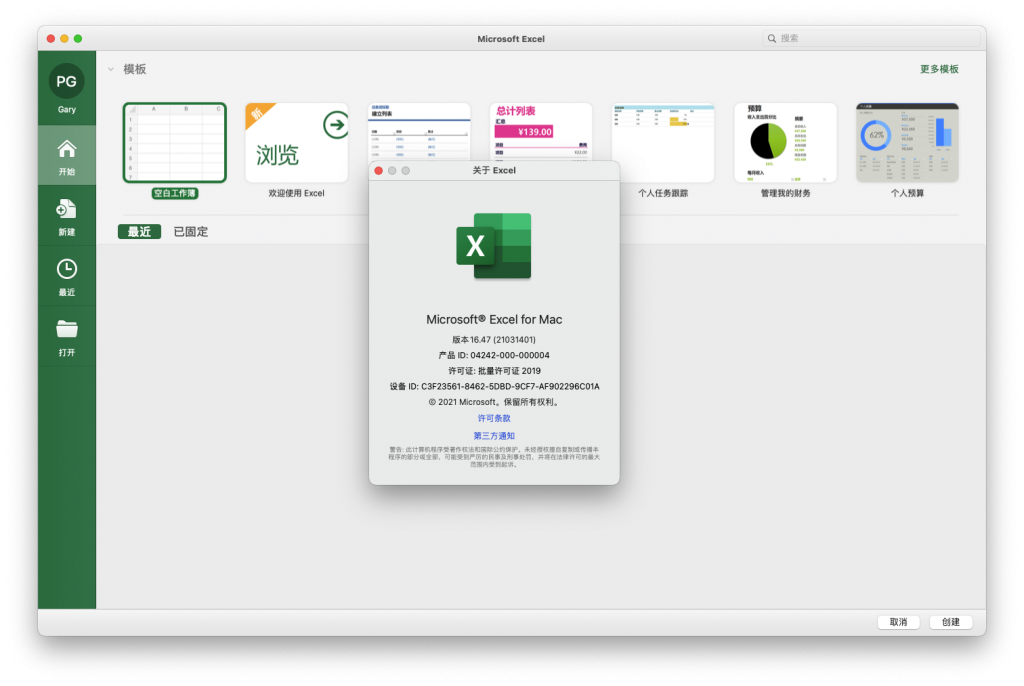Open the PG Gary account avatar
1024x686 pixels.
(x=67, y=82)
